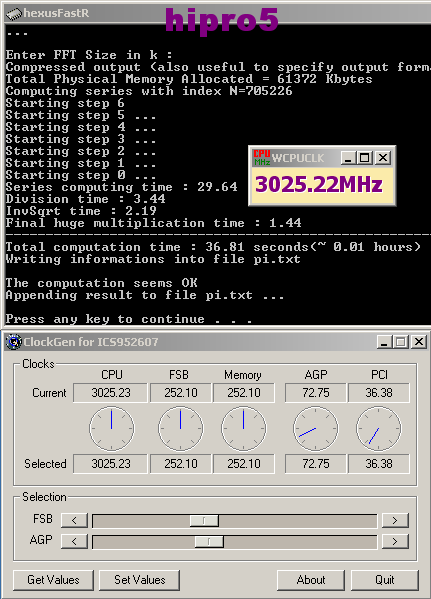
Task: Minimize the WCPUCLK window
Action: (348, 158)
